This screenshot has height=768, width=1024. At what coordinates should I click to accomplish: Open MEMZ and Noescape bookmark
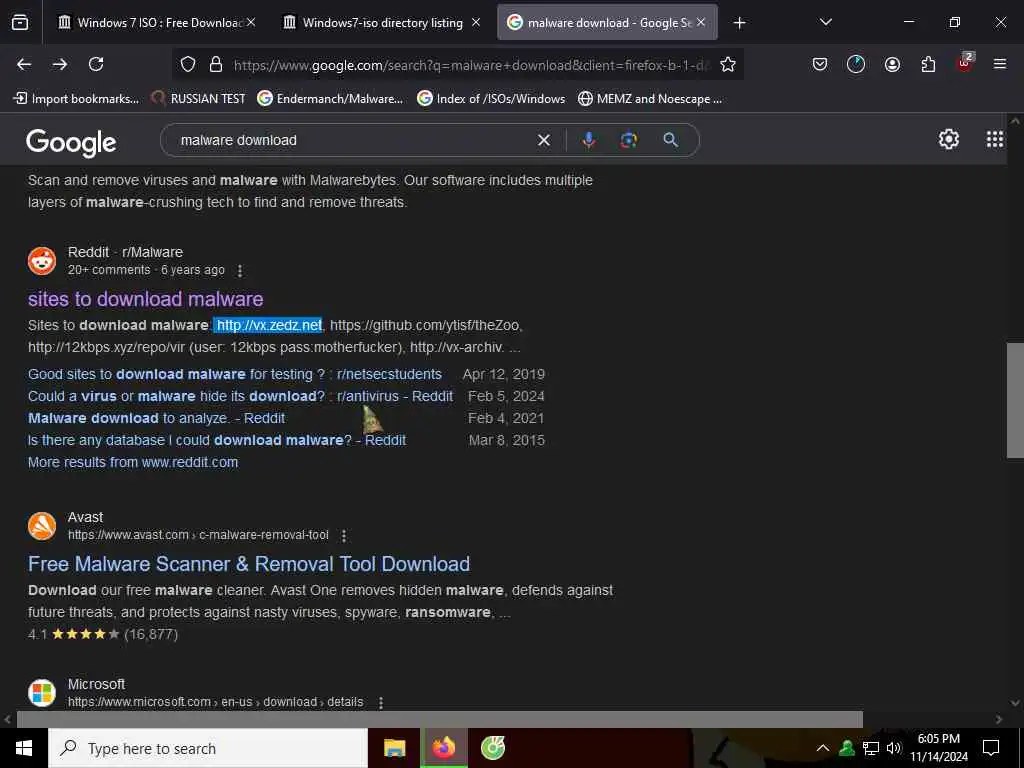[x=651, y=99]
